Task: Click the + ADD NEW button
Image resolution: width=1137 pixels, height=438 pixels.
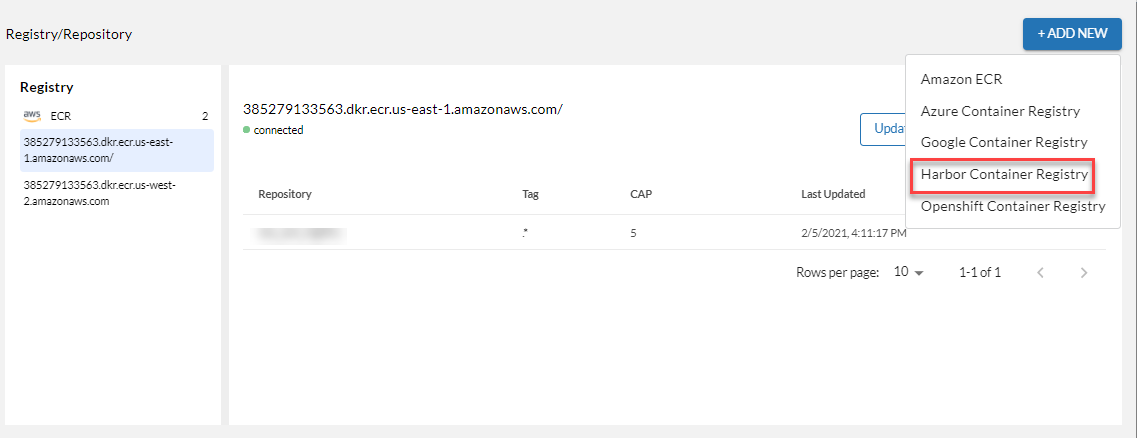Action: click(1072, 33)
